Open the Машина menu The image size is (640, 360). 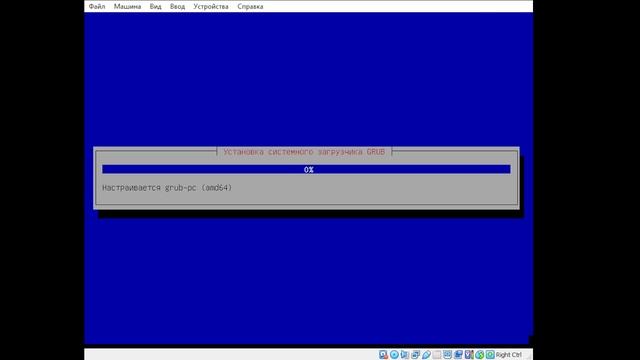coord(127,7)
